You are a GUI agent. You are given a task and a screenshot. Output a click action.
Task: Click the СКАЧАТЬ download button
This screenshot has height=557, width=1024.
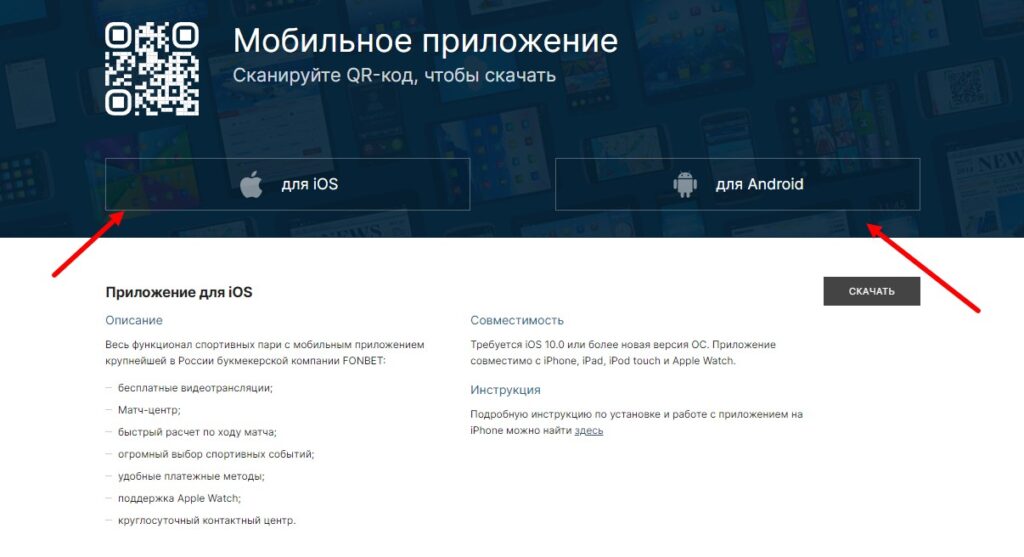pos(871,291)
